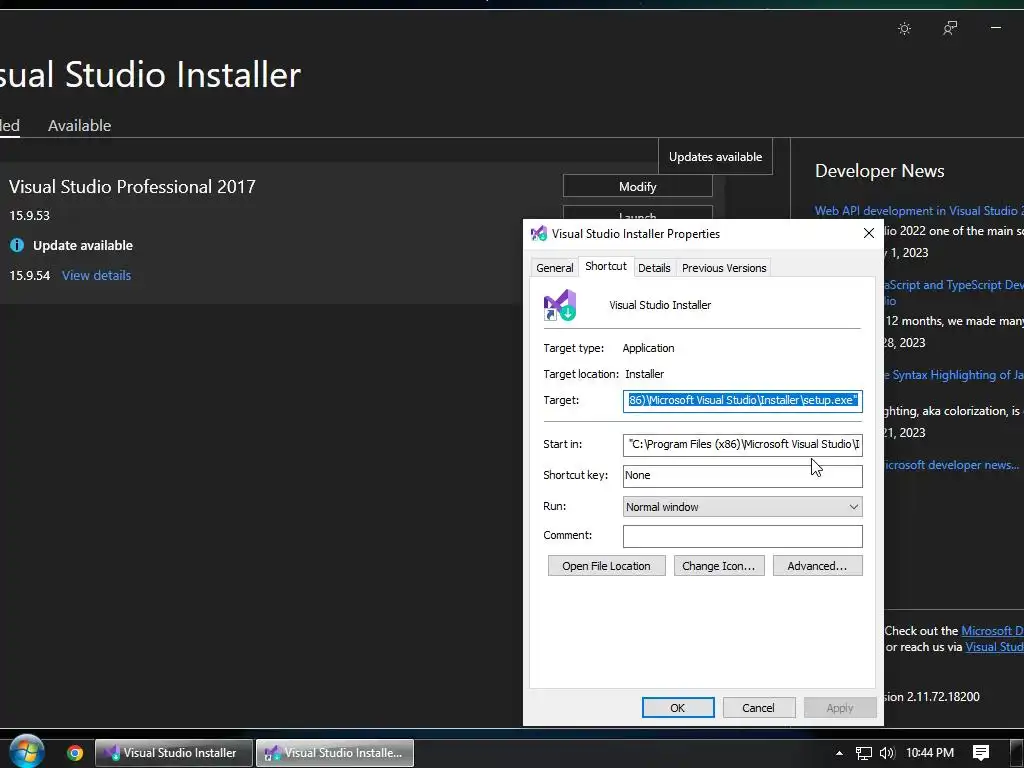The width and height of the screenshot is (1024, 768).
Task: Switch to second Visual Studio Installe... taskbar button
Action: coord(335,753)
